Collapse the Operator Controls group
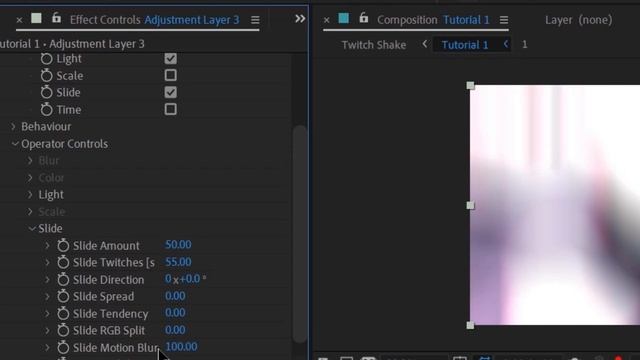 [x=15, y=144]
